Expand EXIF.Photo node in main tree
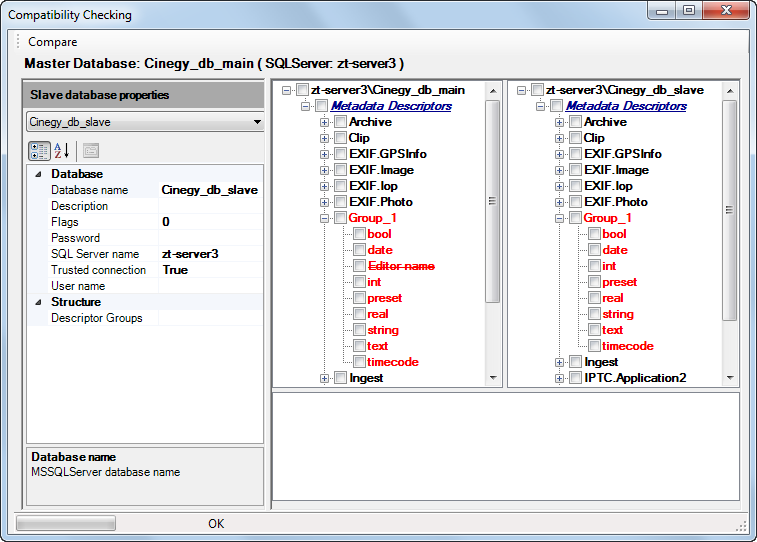The height and width of the screenshot is (542, 757). [x=324, y=202]
